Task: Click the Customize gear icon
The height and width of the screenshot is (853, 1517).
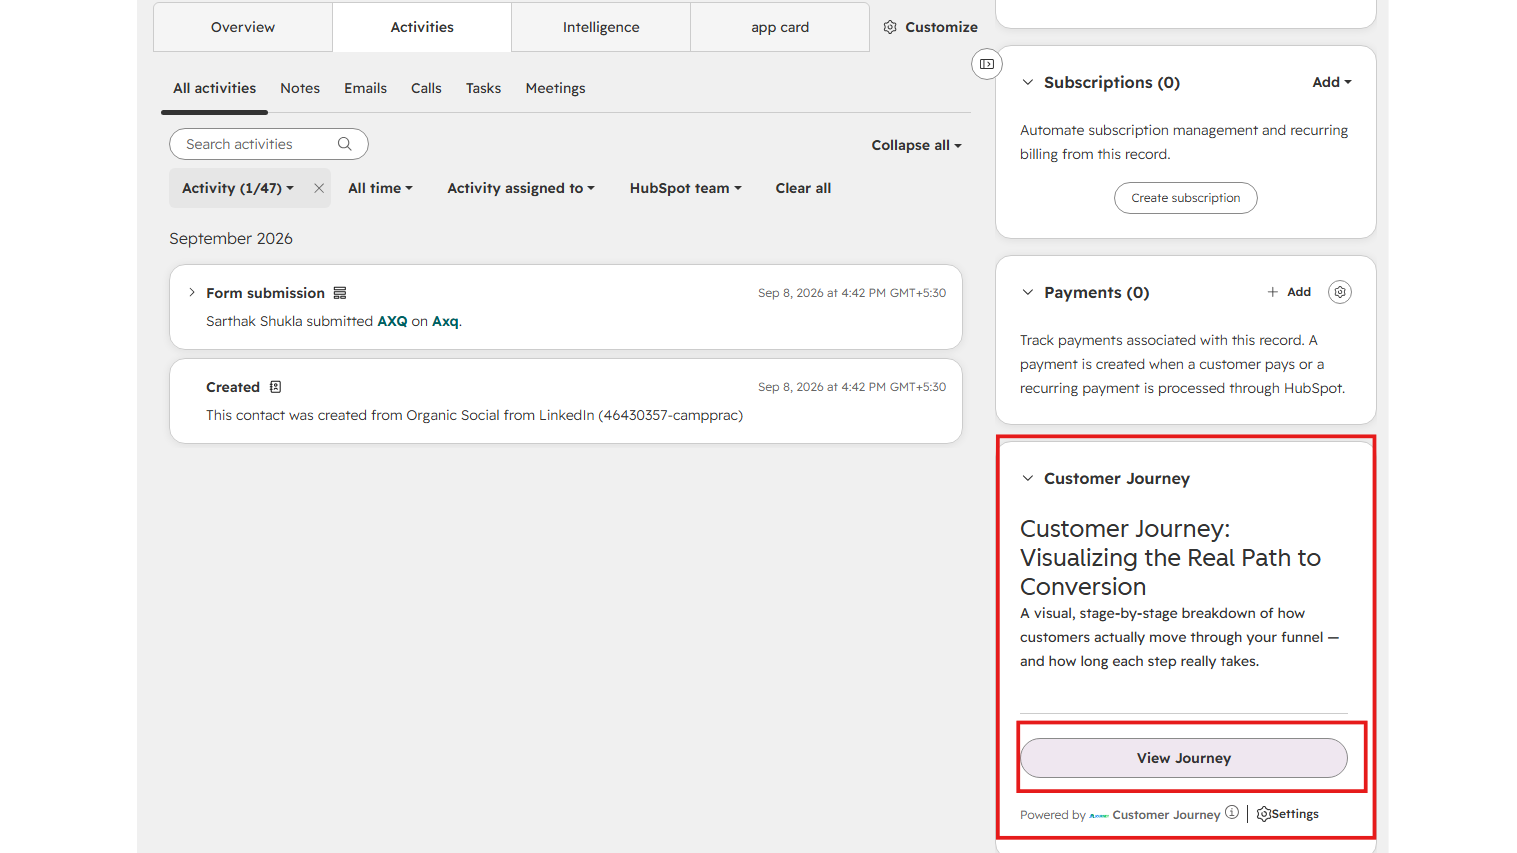Action: click(890, 27)
